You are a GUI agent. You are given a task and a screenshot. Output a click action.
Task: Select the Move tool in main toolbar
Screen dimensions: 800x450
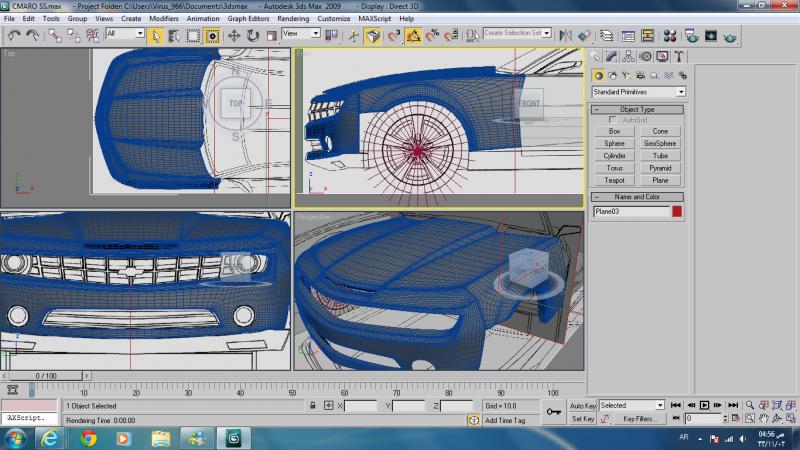point(234,36)
